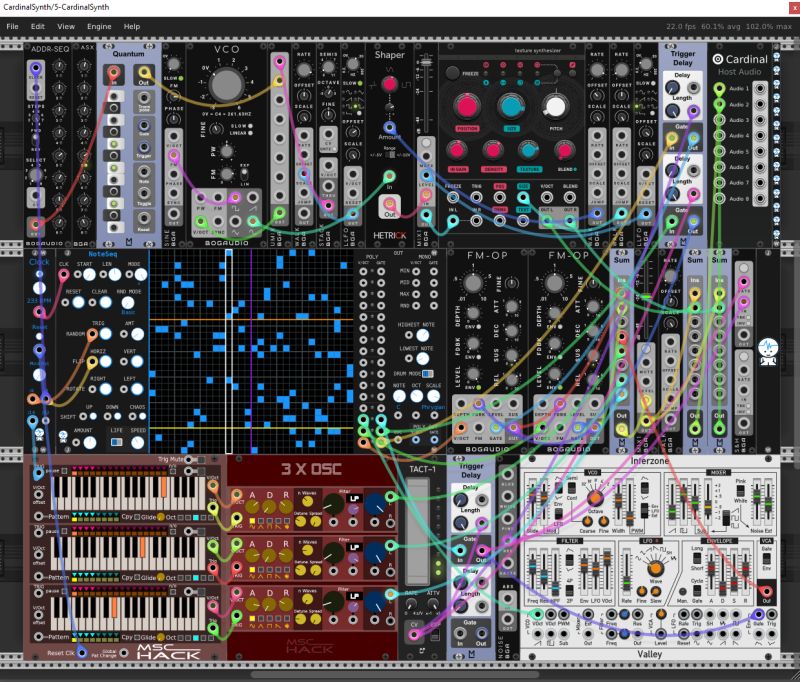Click the TACT-1 CV output jack

(x=414, y=634)
